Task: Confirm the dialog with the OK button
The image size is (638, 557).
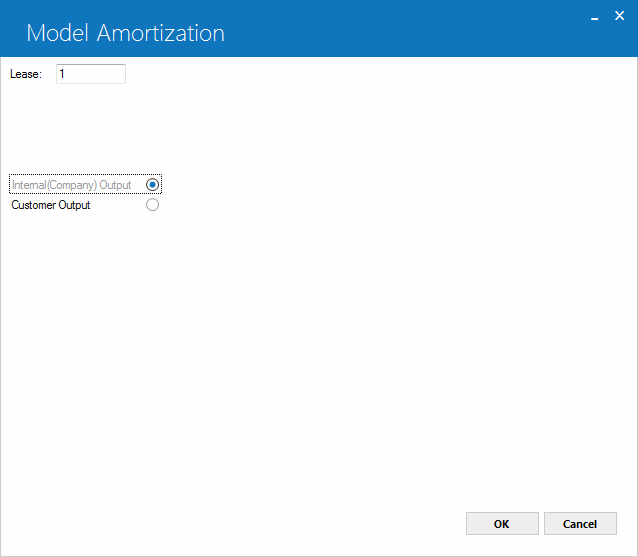Action: pyautogui.click(x=502, y=524)
